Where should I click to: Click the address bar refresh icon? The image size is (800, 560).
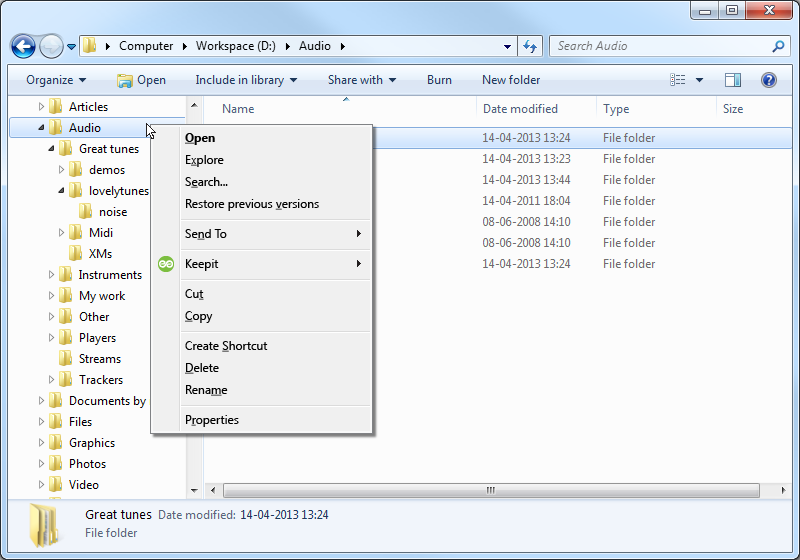pos(530,46)
